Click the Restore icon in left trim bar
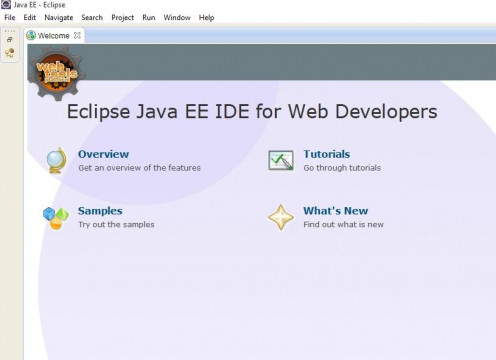This screenshot has height=360, width=496. [10, 40]
